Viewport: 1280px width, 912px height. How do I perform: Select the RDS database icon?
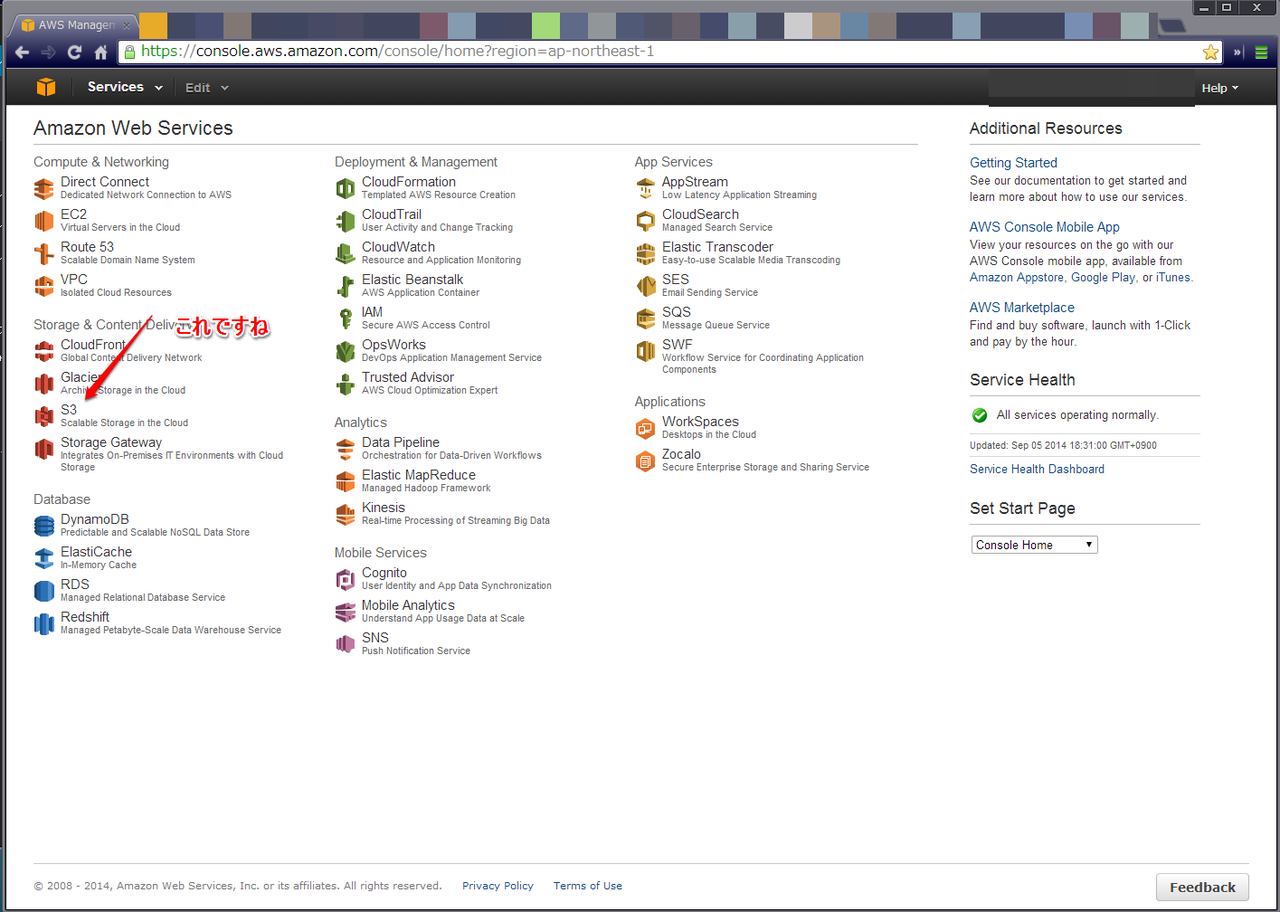(44, 591)
